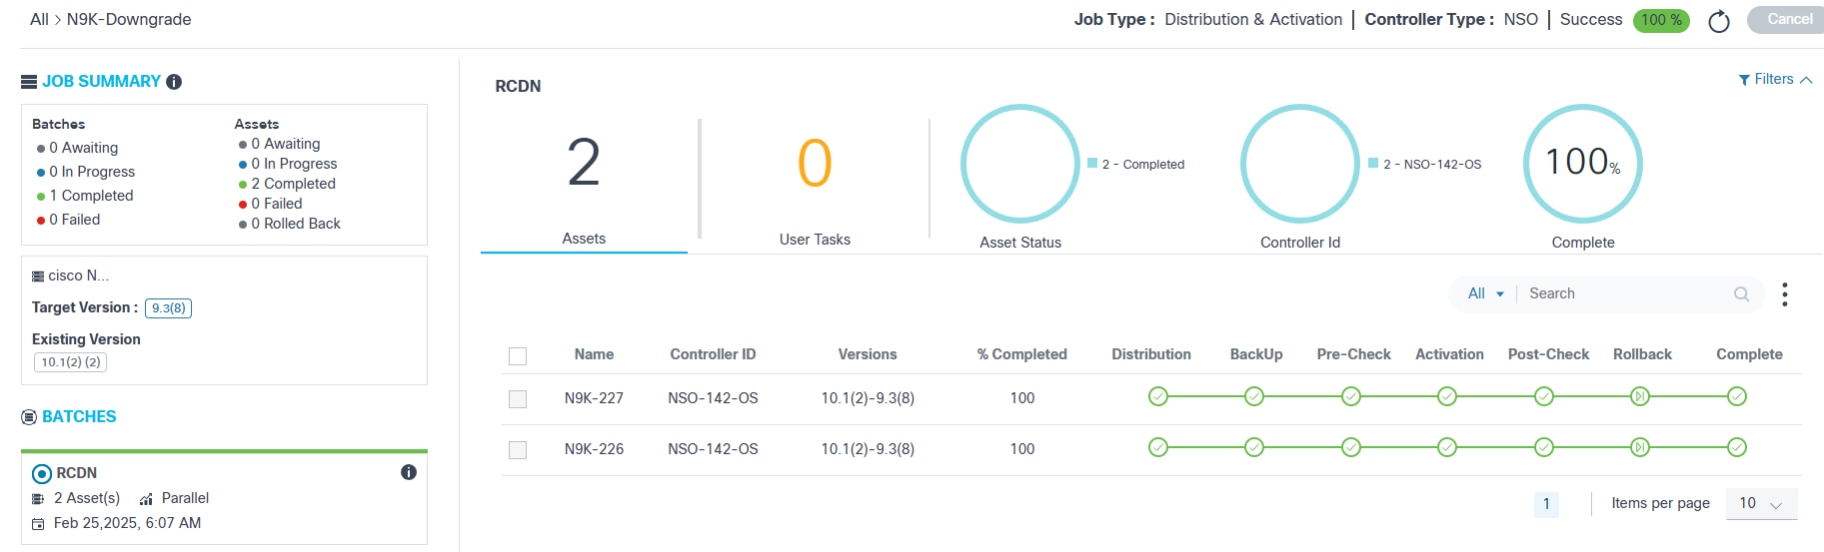Open the All search scope dropdown
Image resolution: width=1824 pixels, height=552 pixels.
point(1485,294)
